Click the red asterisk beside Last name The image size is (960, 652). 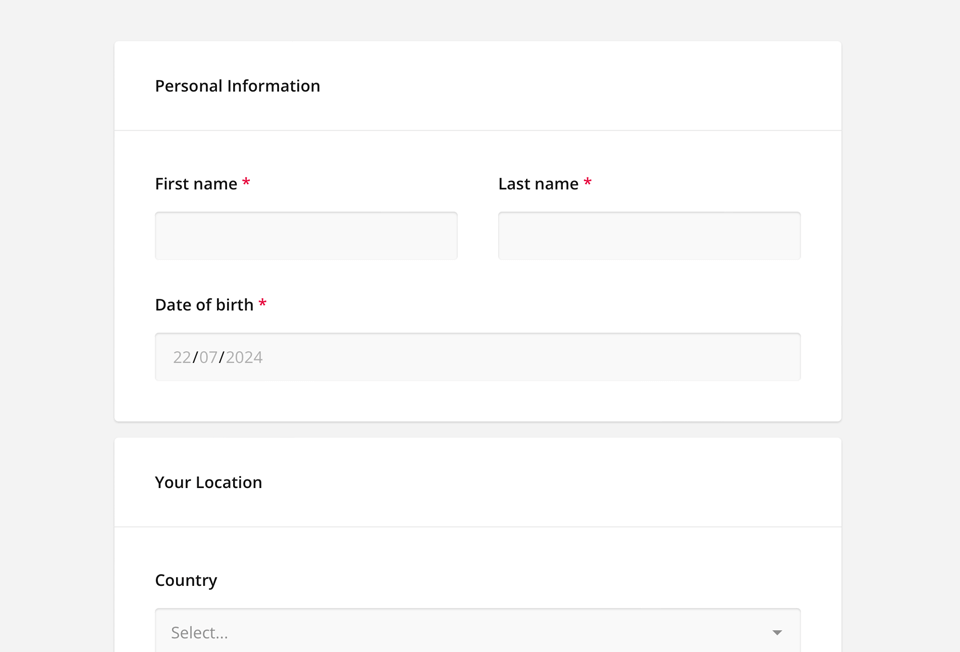pos(588,183)
